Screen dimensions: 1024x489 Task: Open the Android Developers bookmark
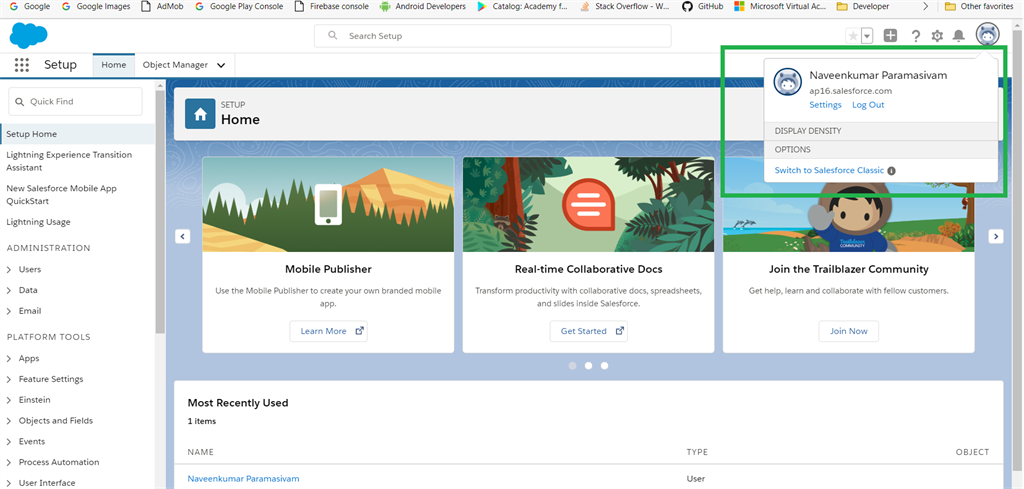(423, 7)
